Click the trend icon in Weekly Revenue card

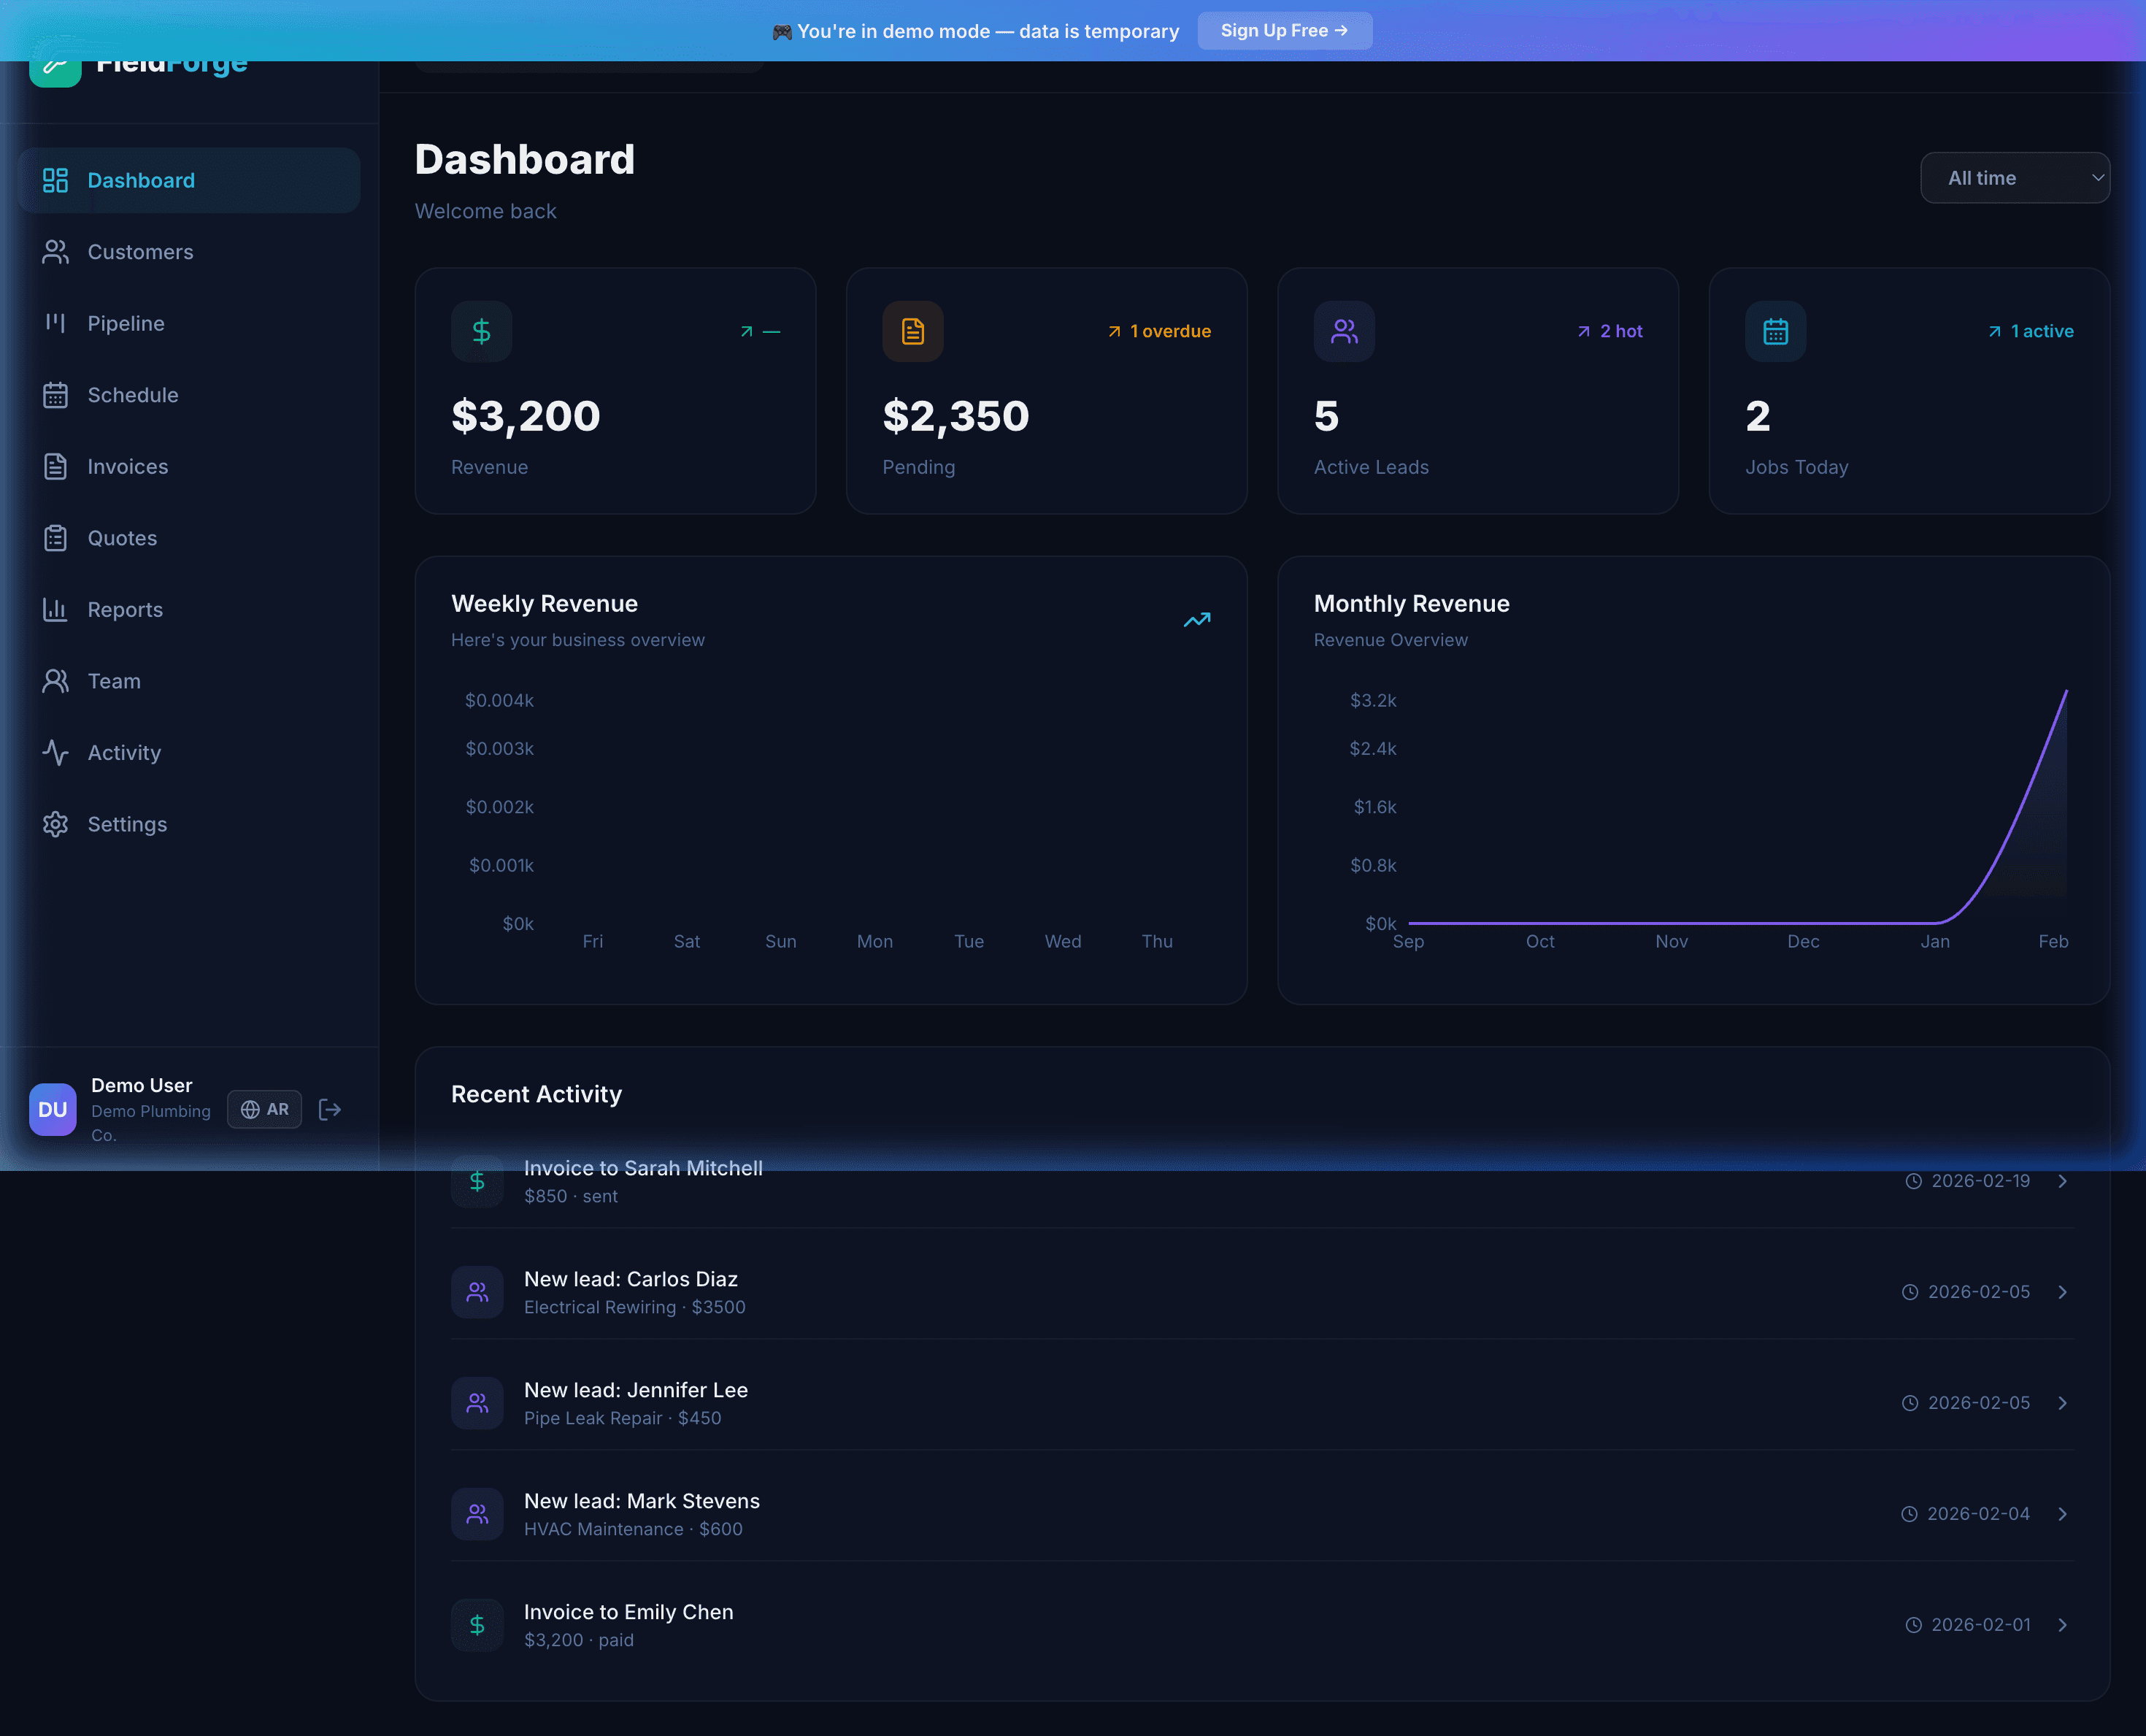(1196, 620)
